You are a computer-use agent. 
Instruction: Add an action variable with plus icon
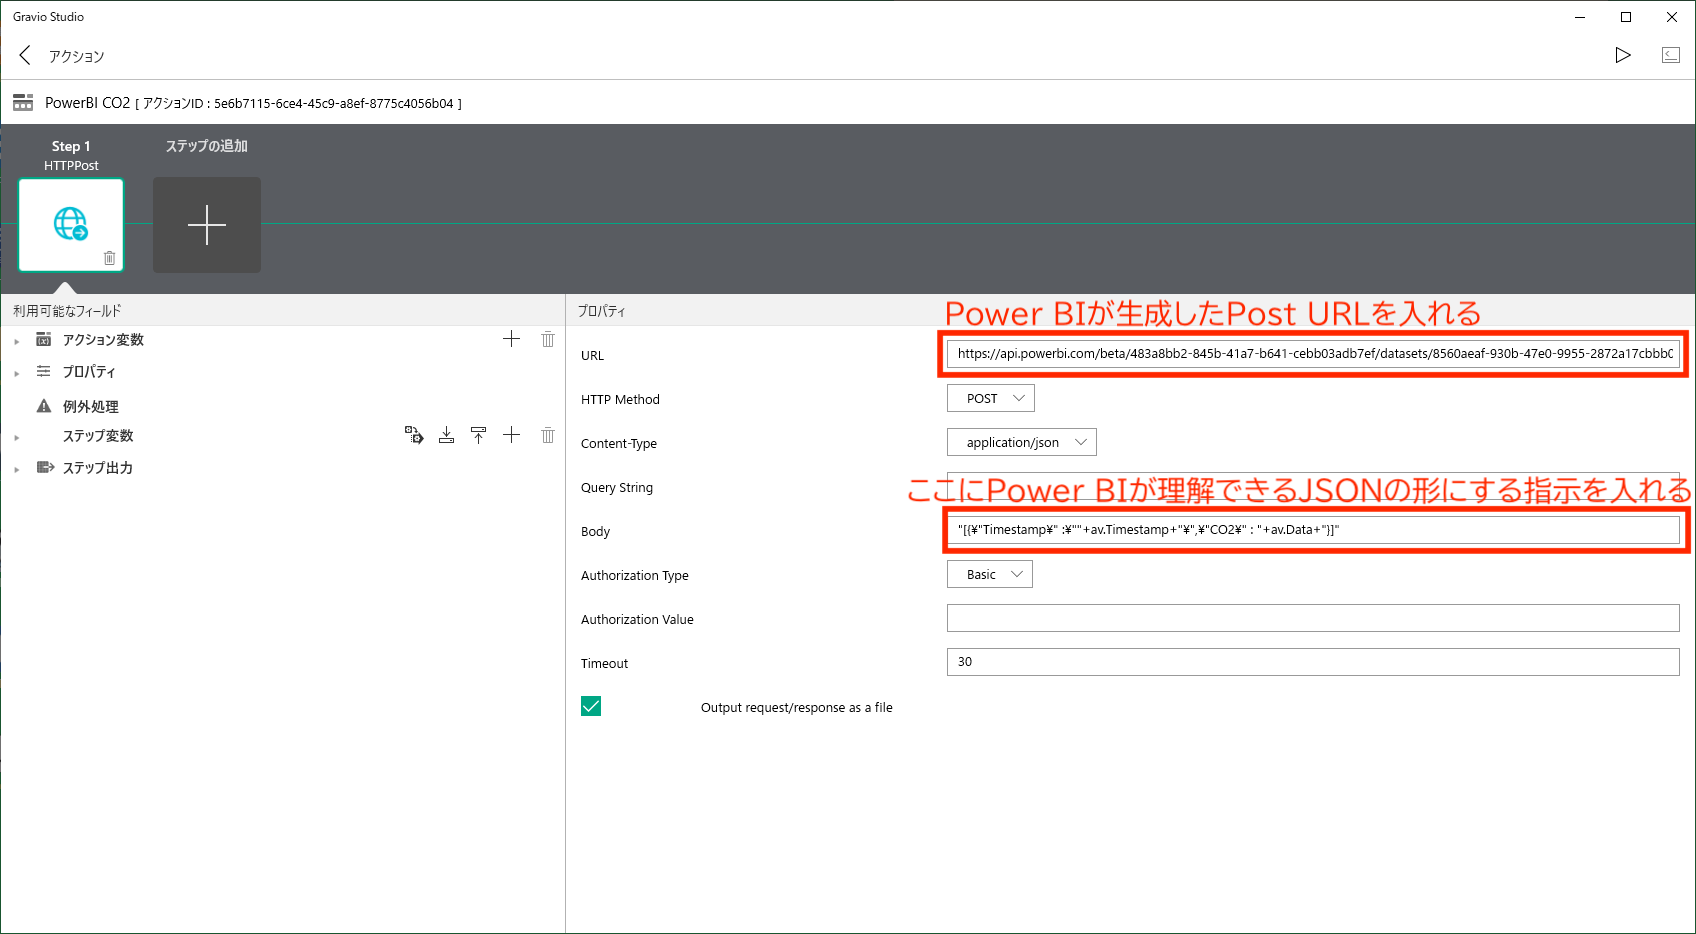pos(511,339)
